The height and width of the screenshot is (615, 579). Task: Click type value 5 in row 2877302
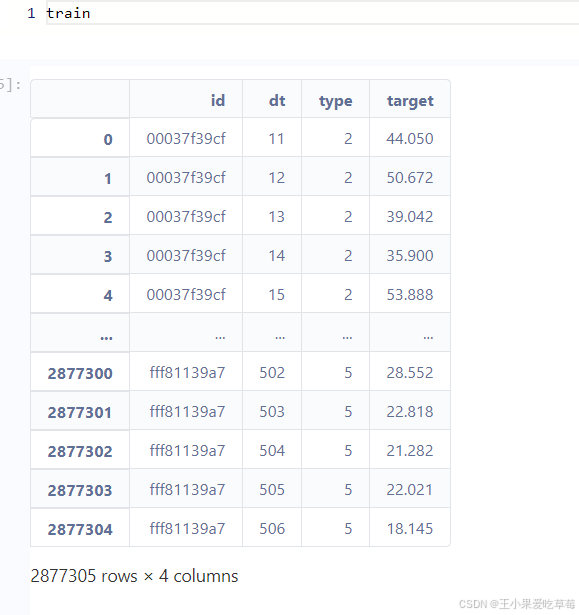pyautogui.click(x=348, y=451)
